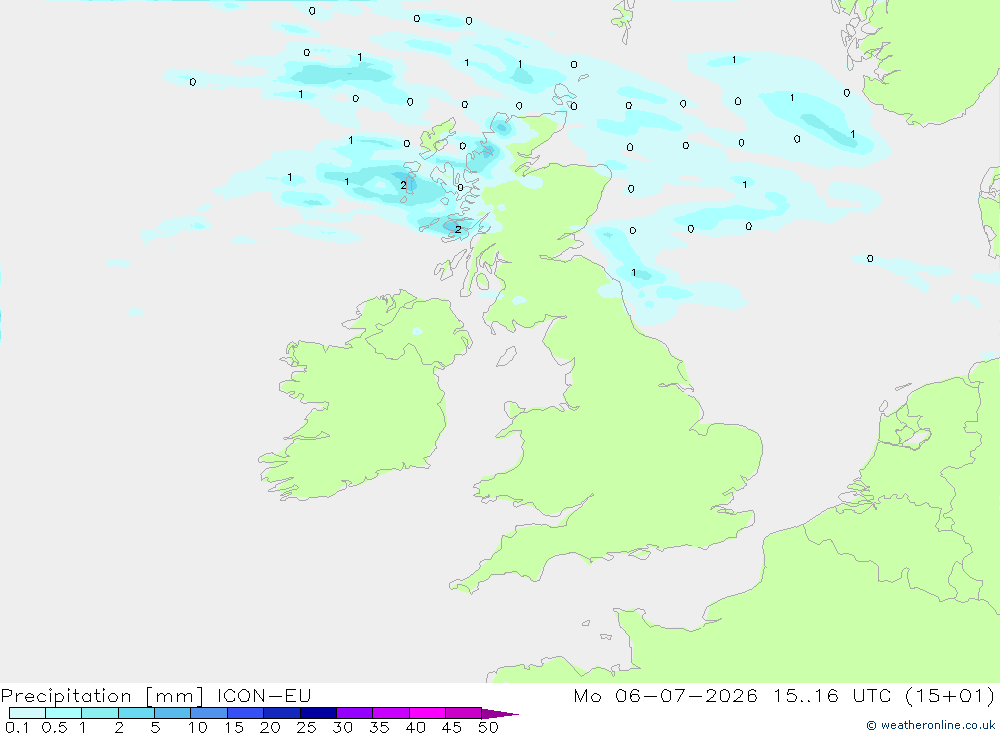Click the '0.1' legend scale label

click(17, 727)
